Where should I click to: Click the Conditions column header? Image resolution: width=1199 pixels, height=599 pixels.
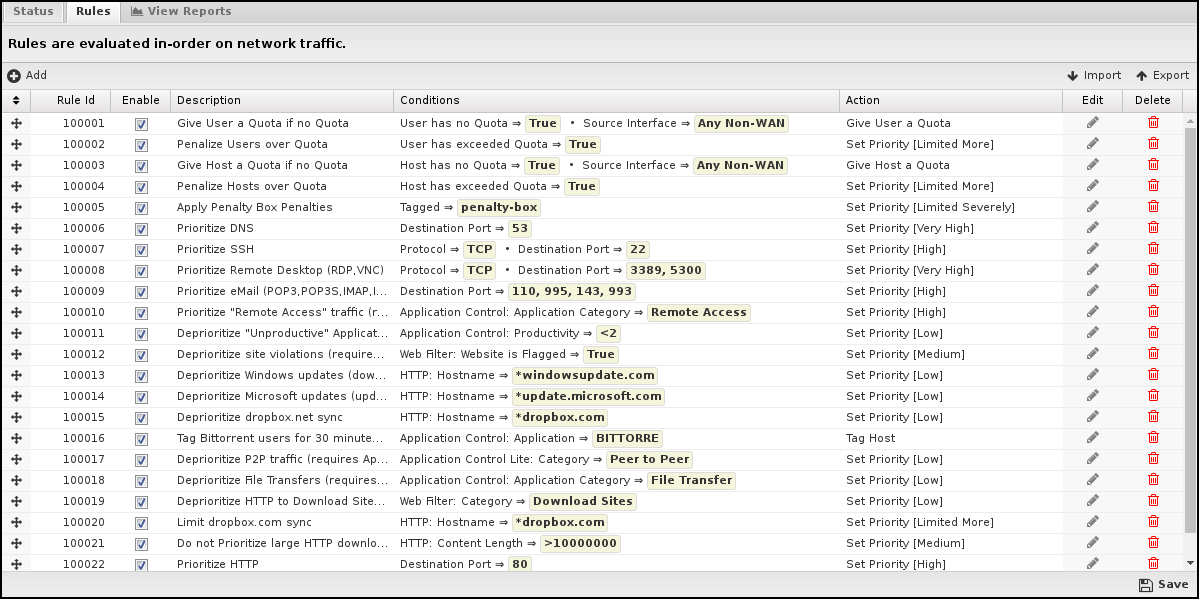click(616, 100)
